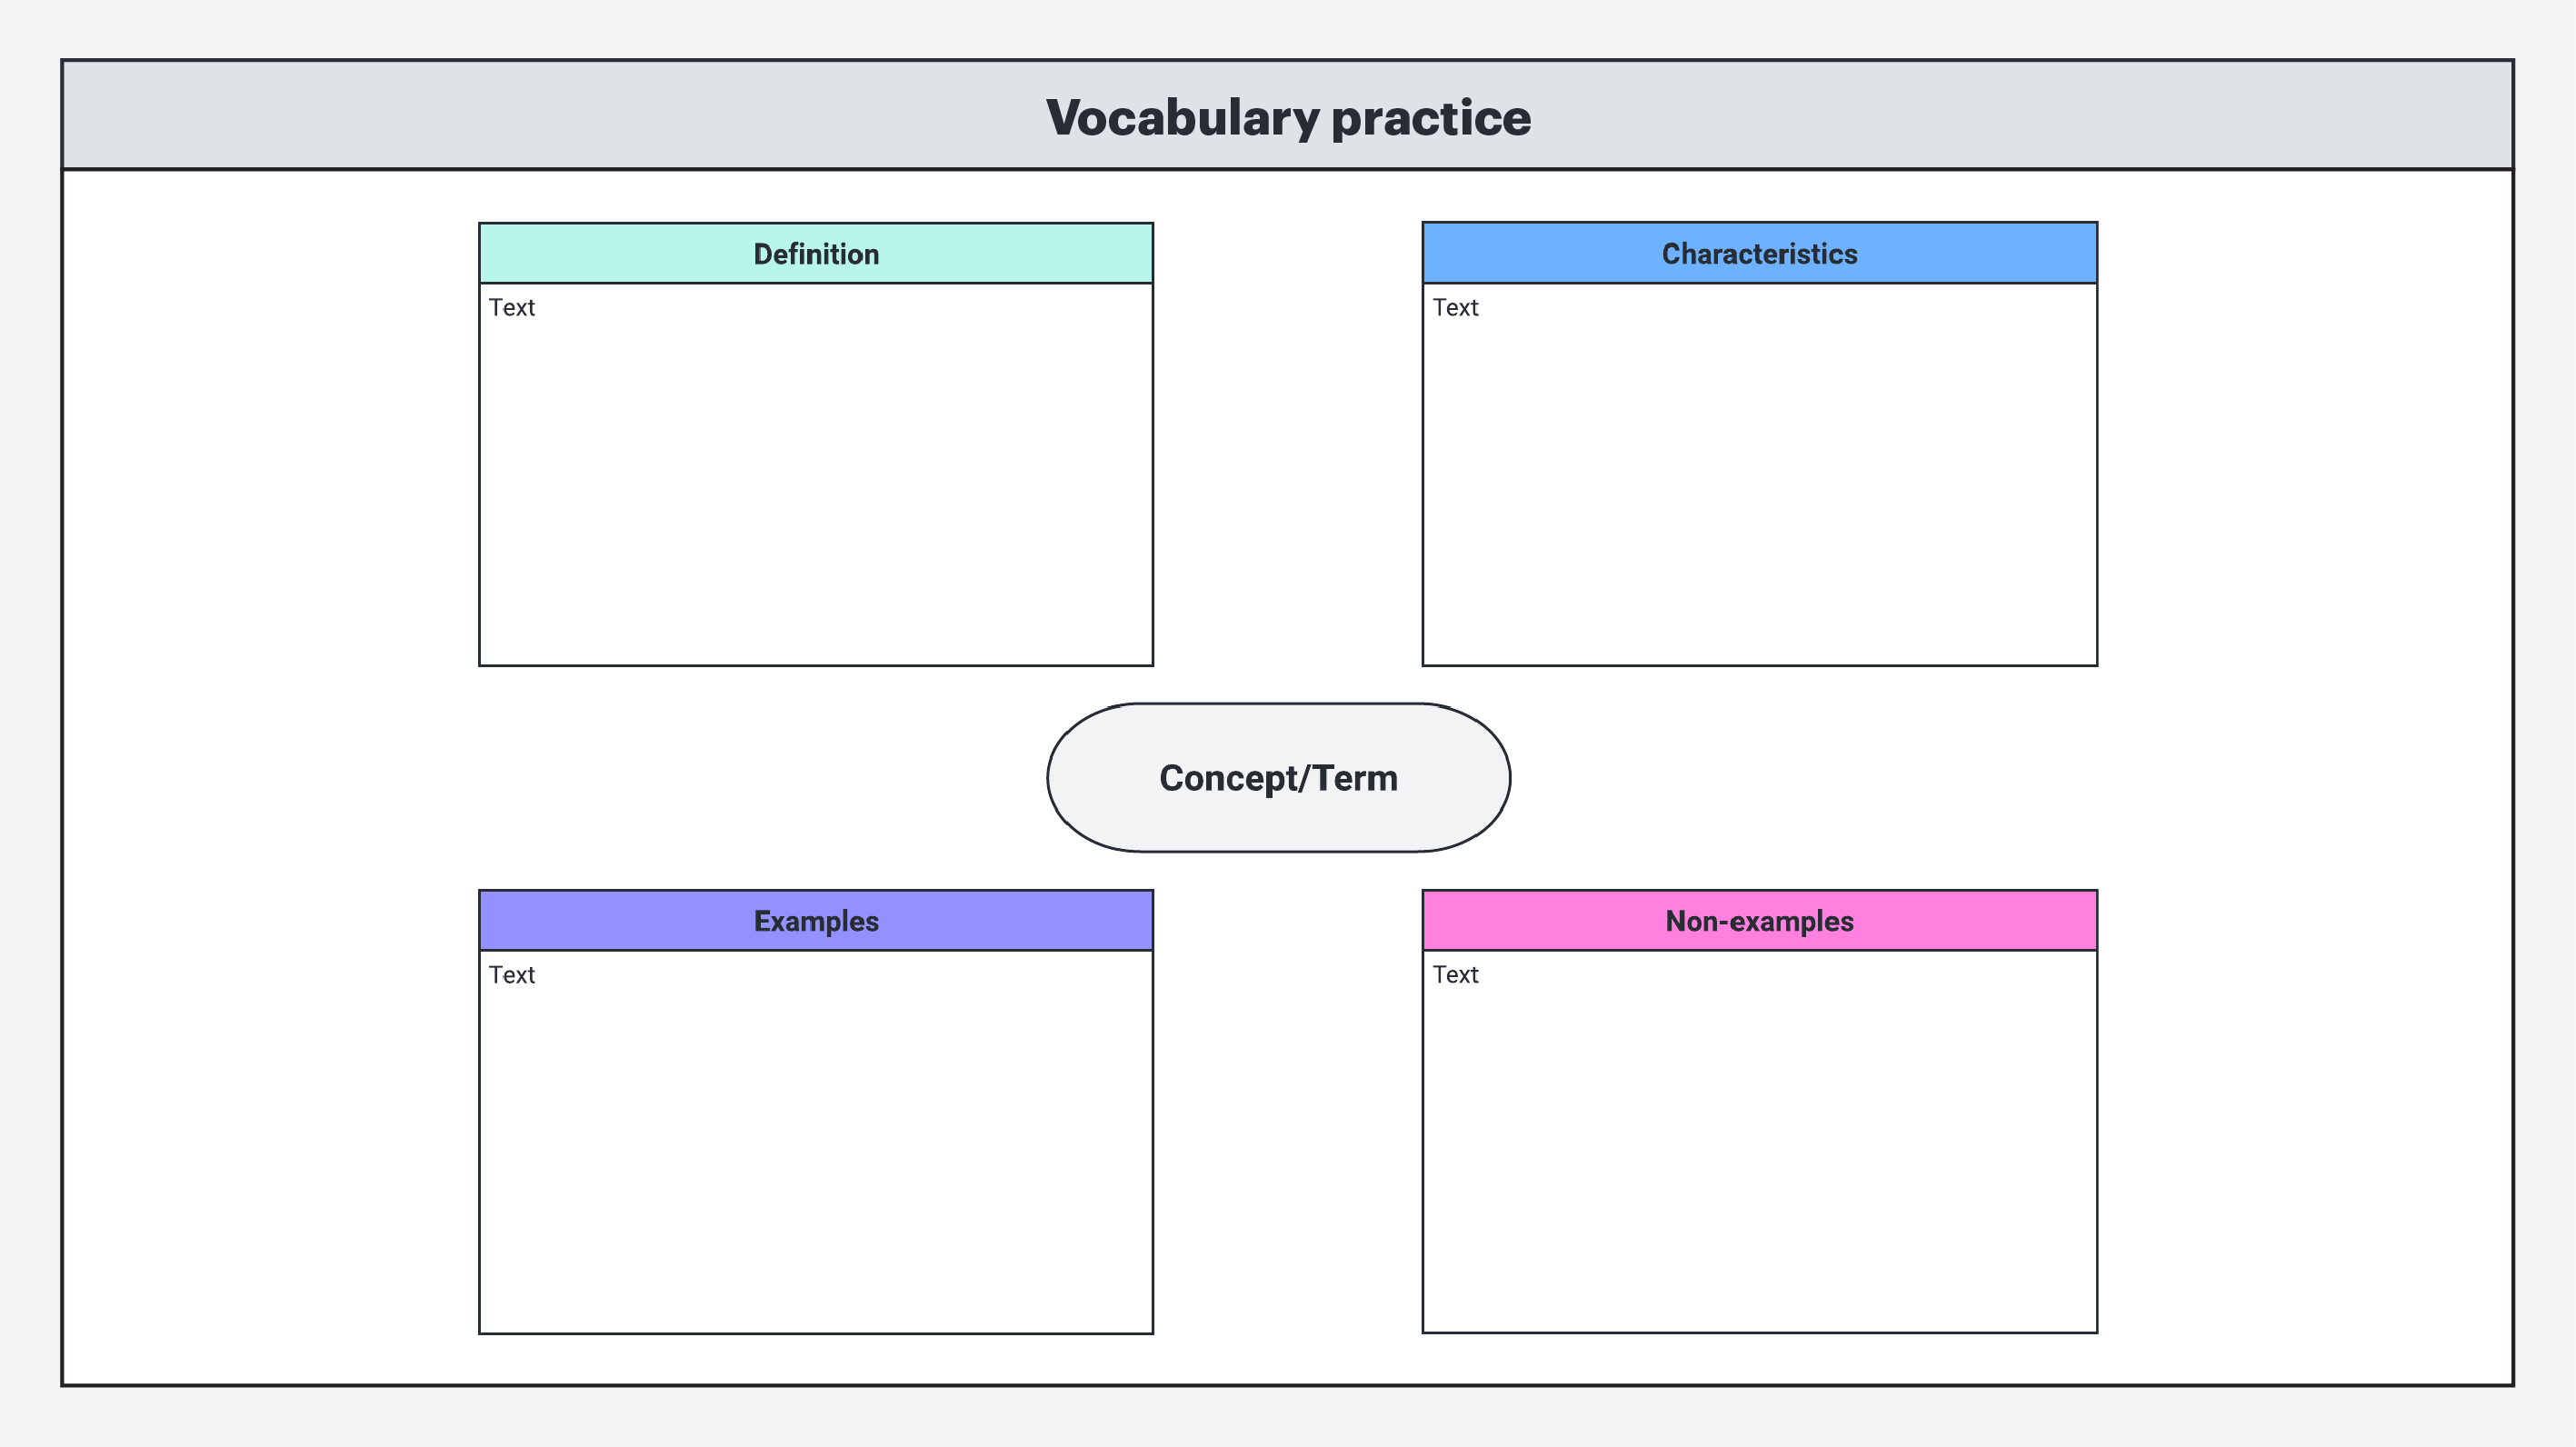
Task: Click the Text placeholder under Characteristics
Action: (x=1455, y=308)
